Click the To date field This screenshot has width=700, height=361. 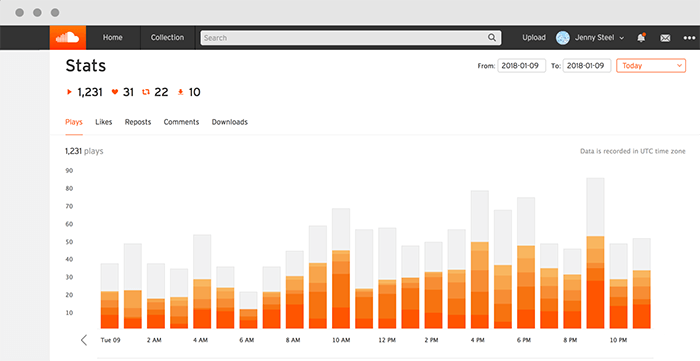pyautogui.click(x=587, y=66)
